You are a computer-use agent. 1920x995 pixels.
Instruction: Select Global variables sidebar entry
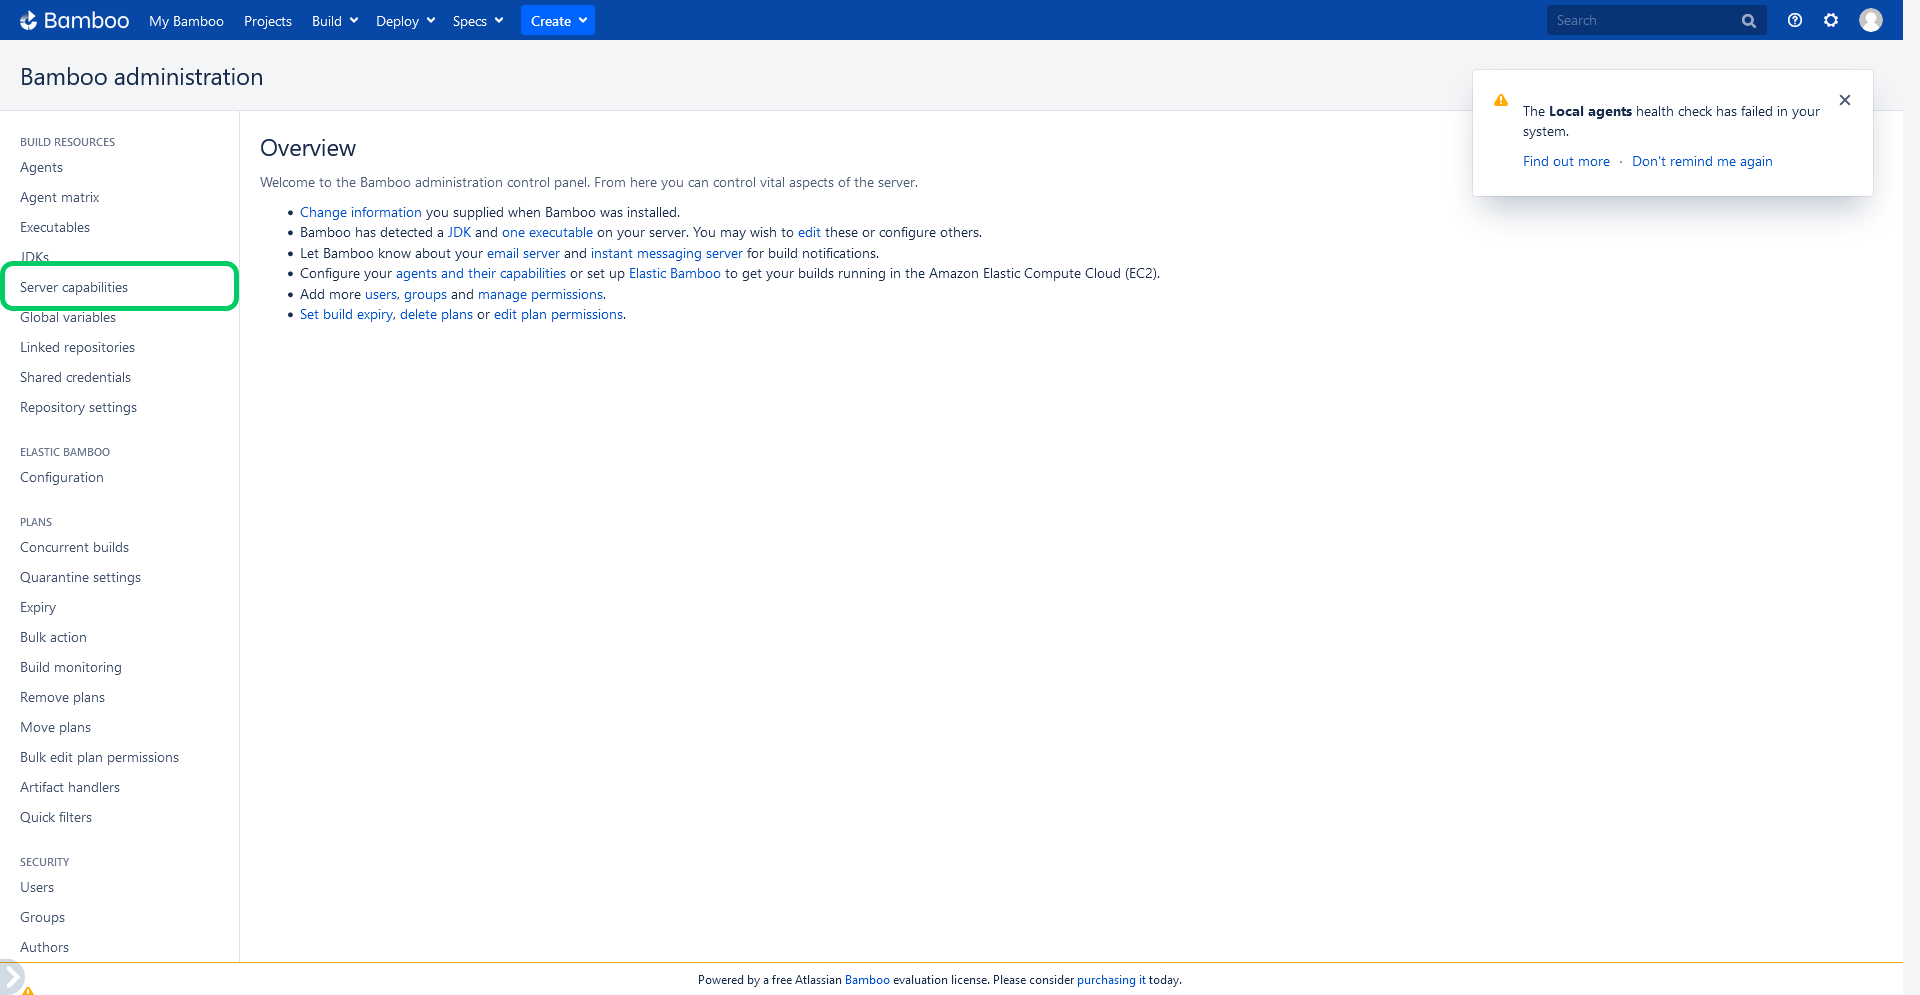point(68,317)
